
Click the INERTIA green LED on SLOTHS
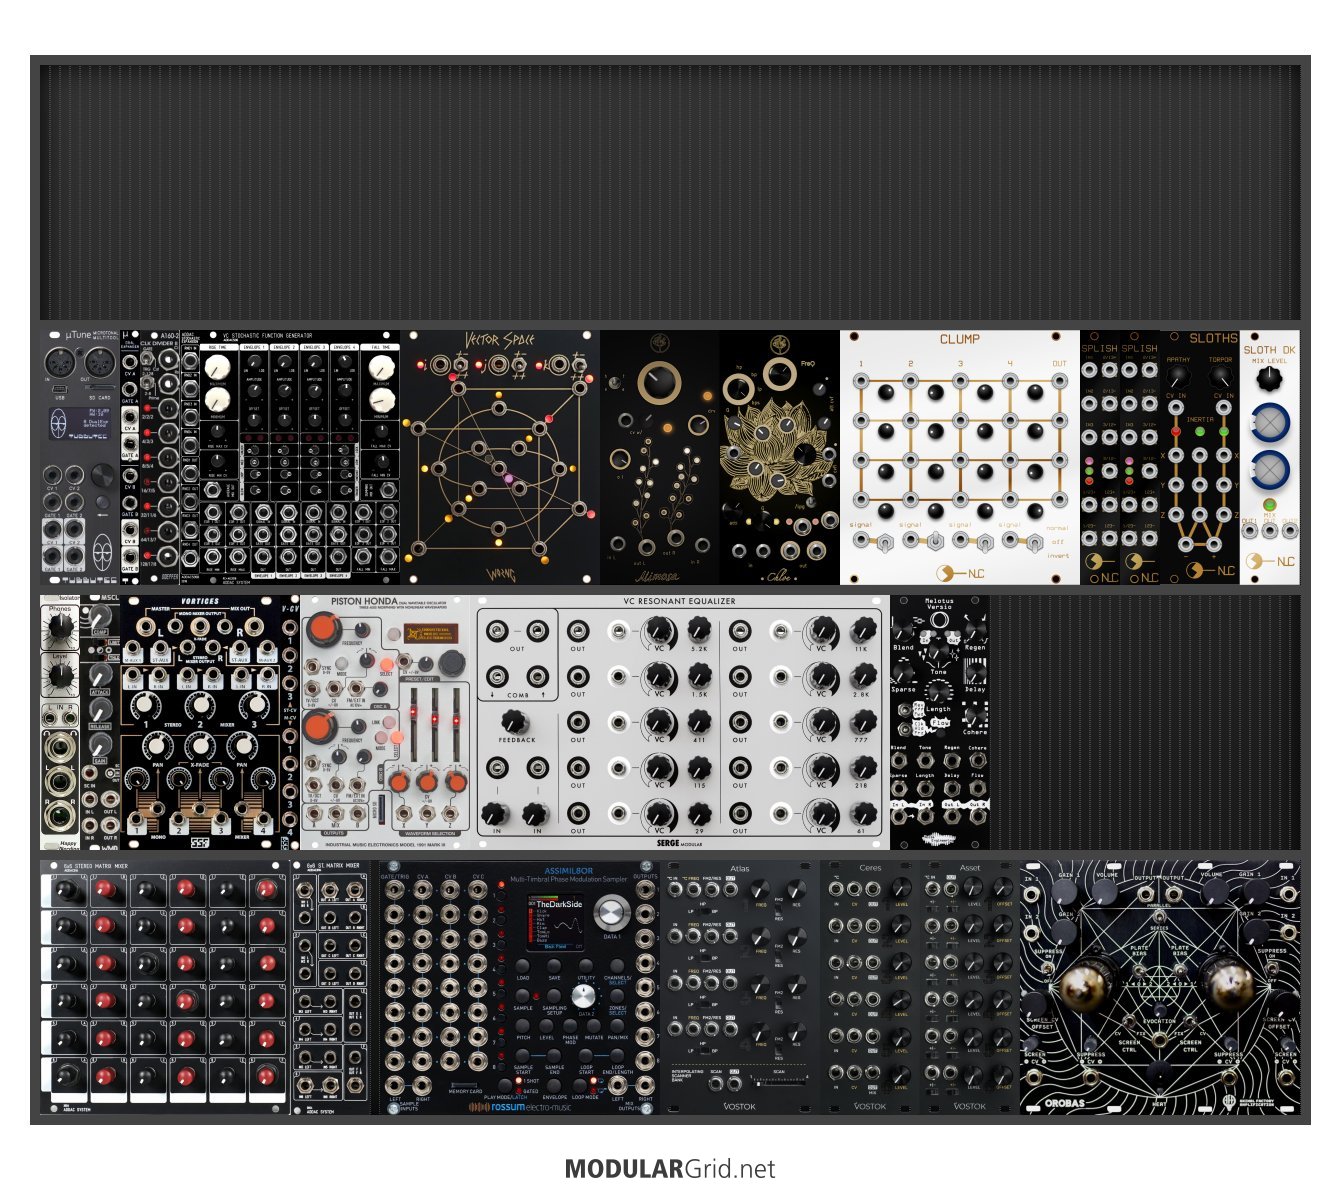[x=1200, y=431]
